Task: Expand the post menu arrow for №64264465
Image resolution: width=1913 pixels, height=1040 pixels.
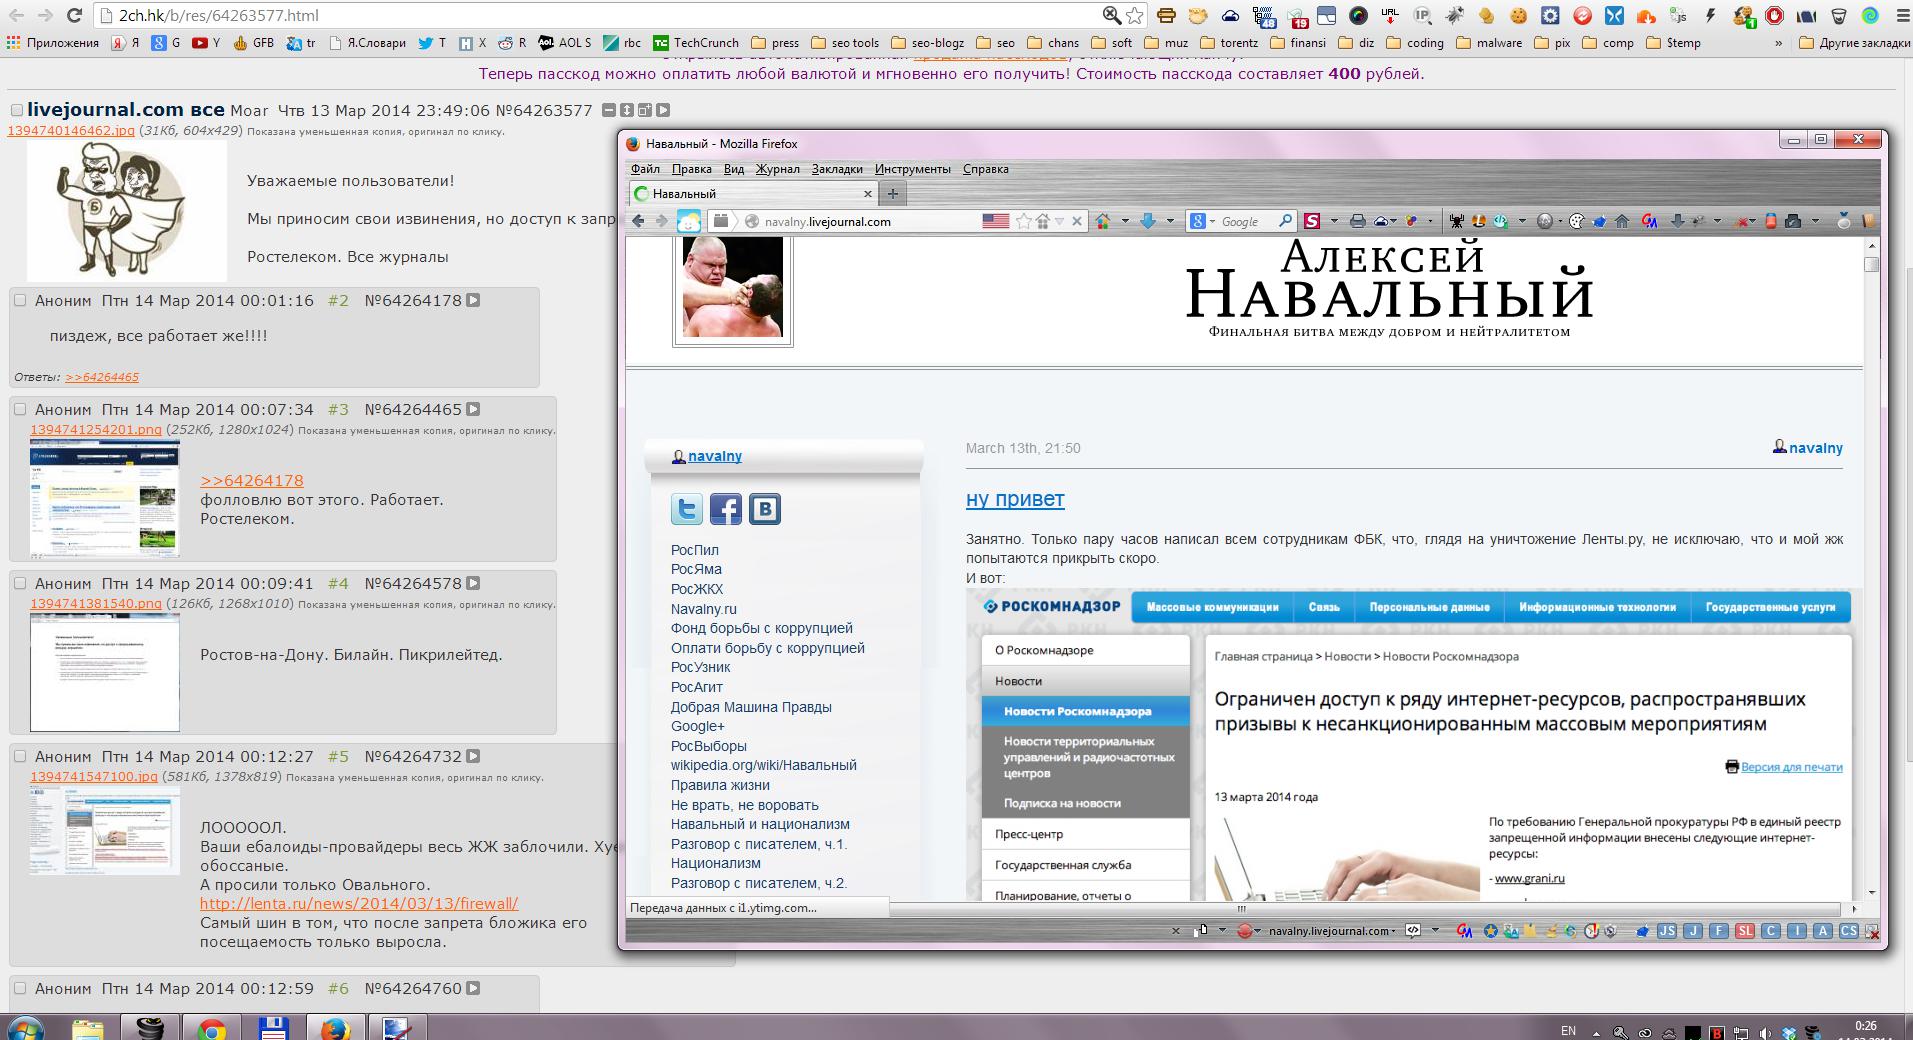Action: (x=474, y=409)
